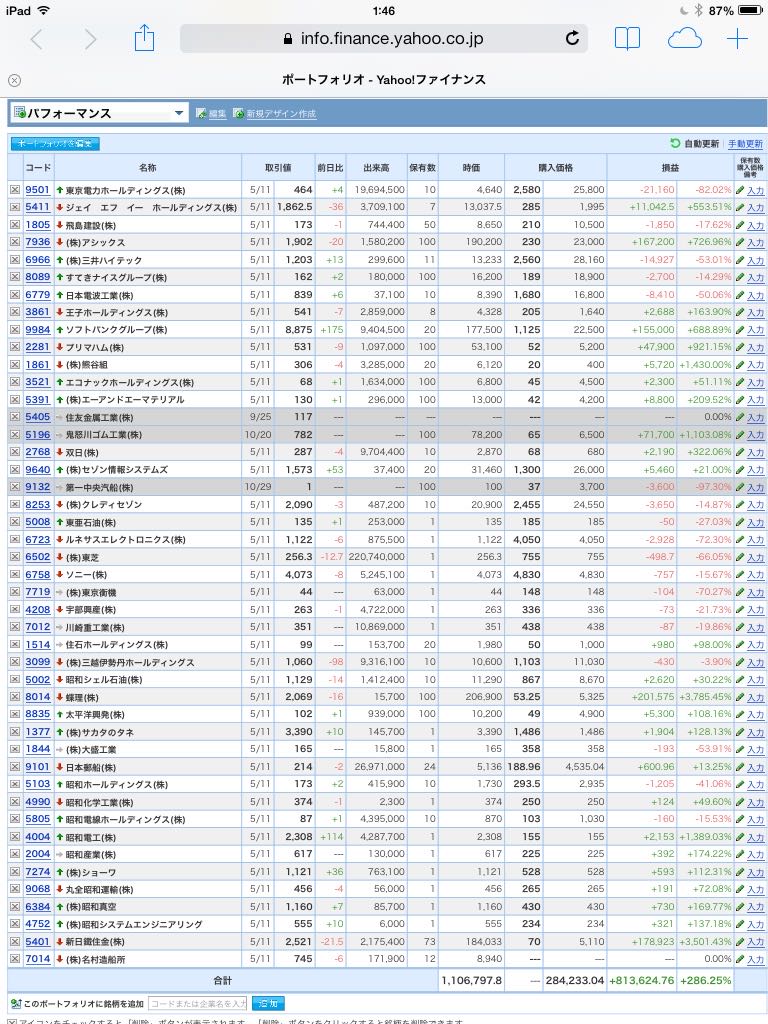Check the delete box for (株)アシックス row
Image resolution: width=768 pixels, height=1024 pixels.
[x=14, y=242]
